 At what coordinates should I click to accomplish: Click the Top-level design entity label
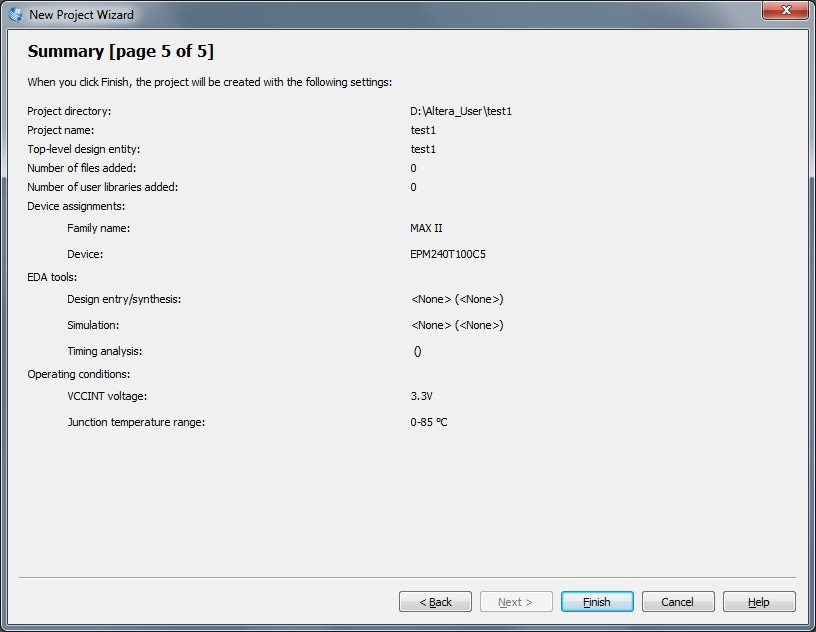pyautogui.click(x=83, y=149)
